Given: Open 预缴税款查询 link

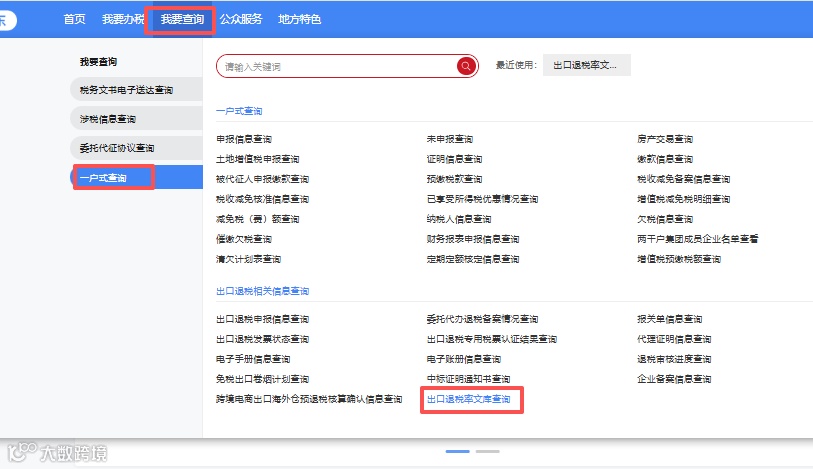Looking at the screenshot, I should pyautogui.click(x=454, y=179).
